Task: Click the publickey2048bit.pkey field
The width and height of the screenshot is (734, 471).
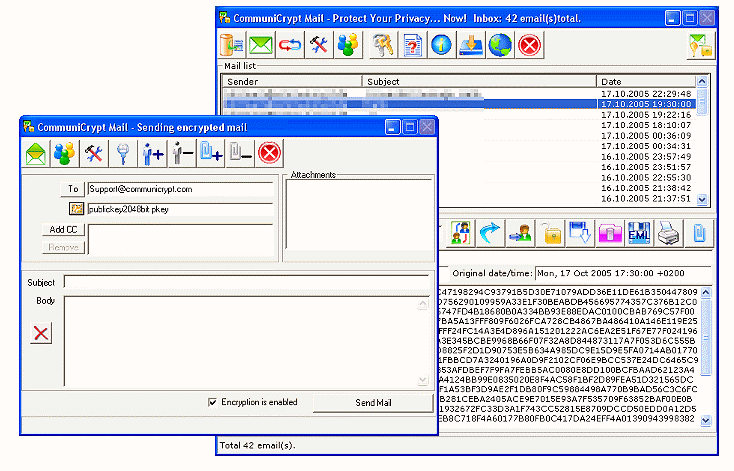Action: [180, 209]
